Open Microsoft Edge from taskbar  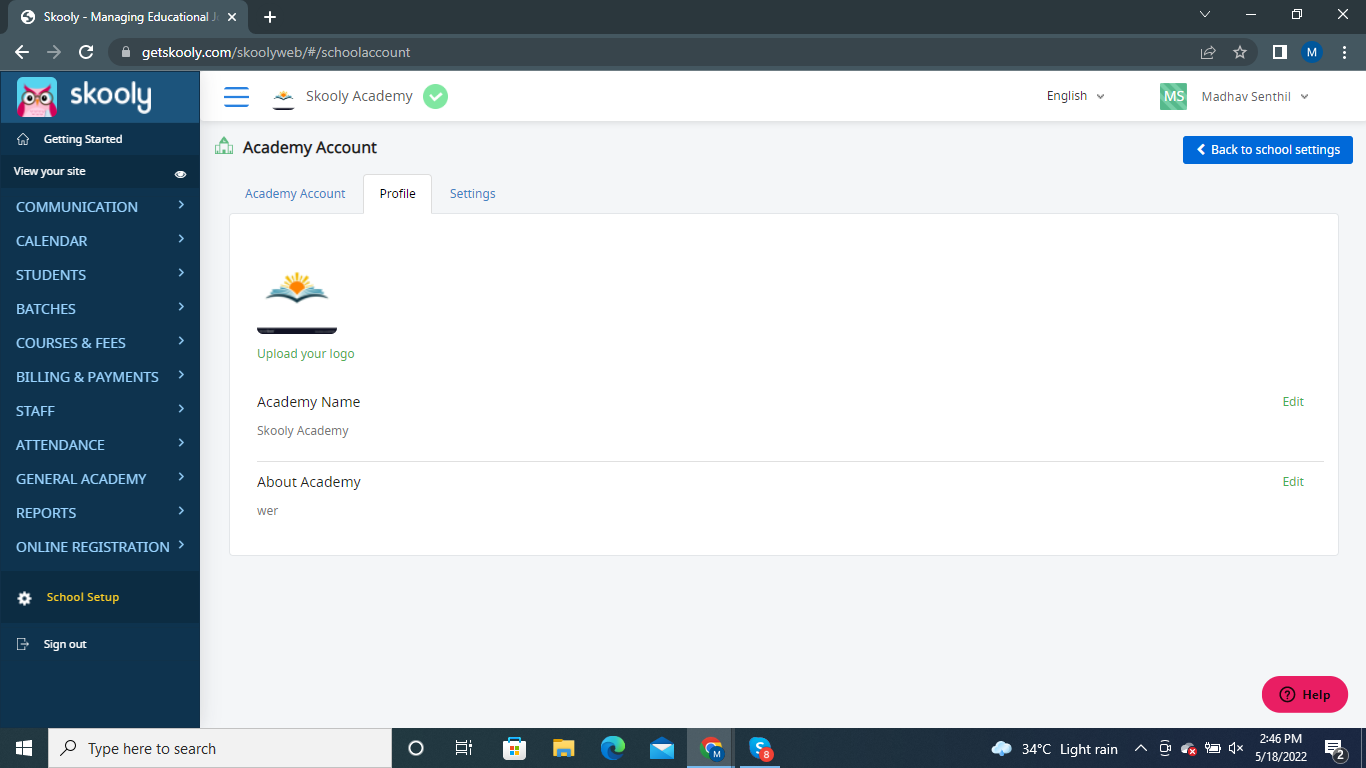613,748
